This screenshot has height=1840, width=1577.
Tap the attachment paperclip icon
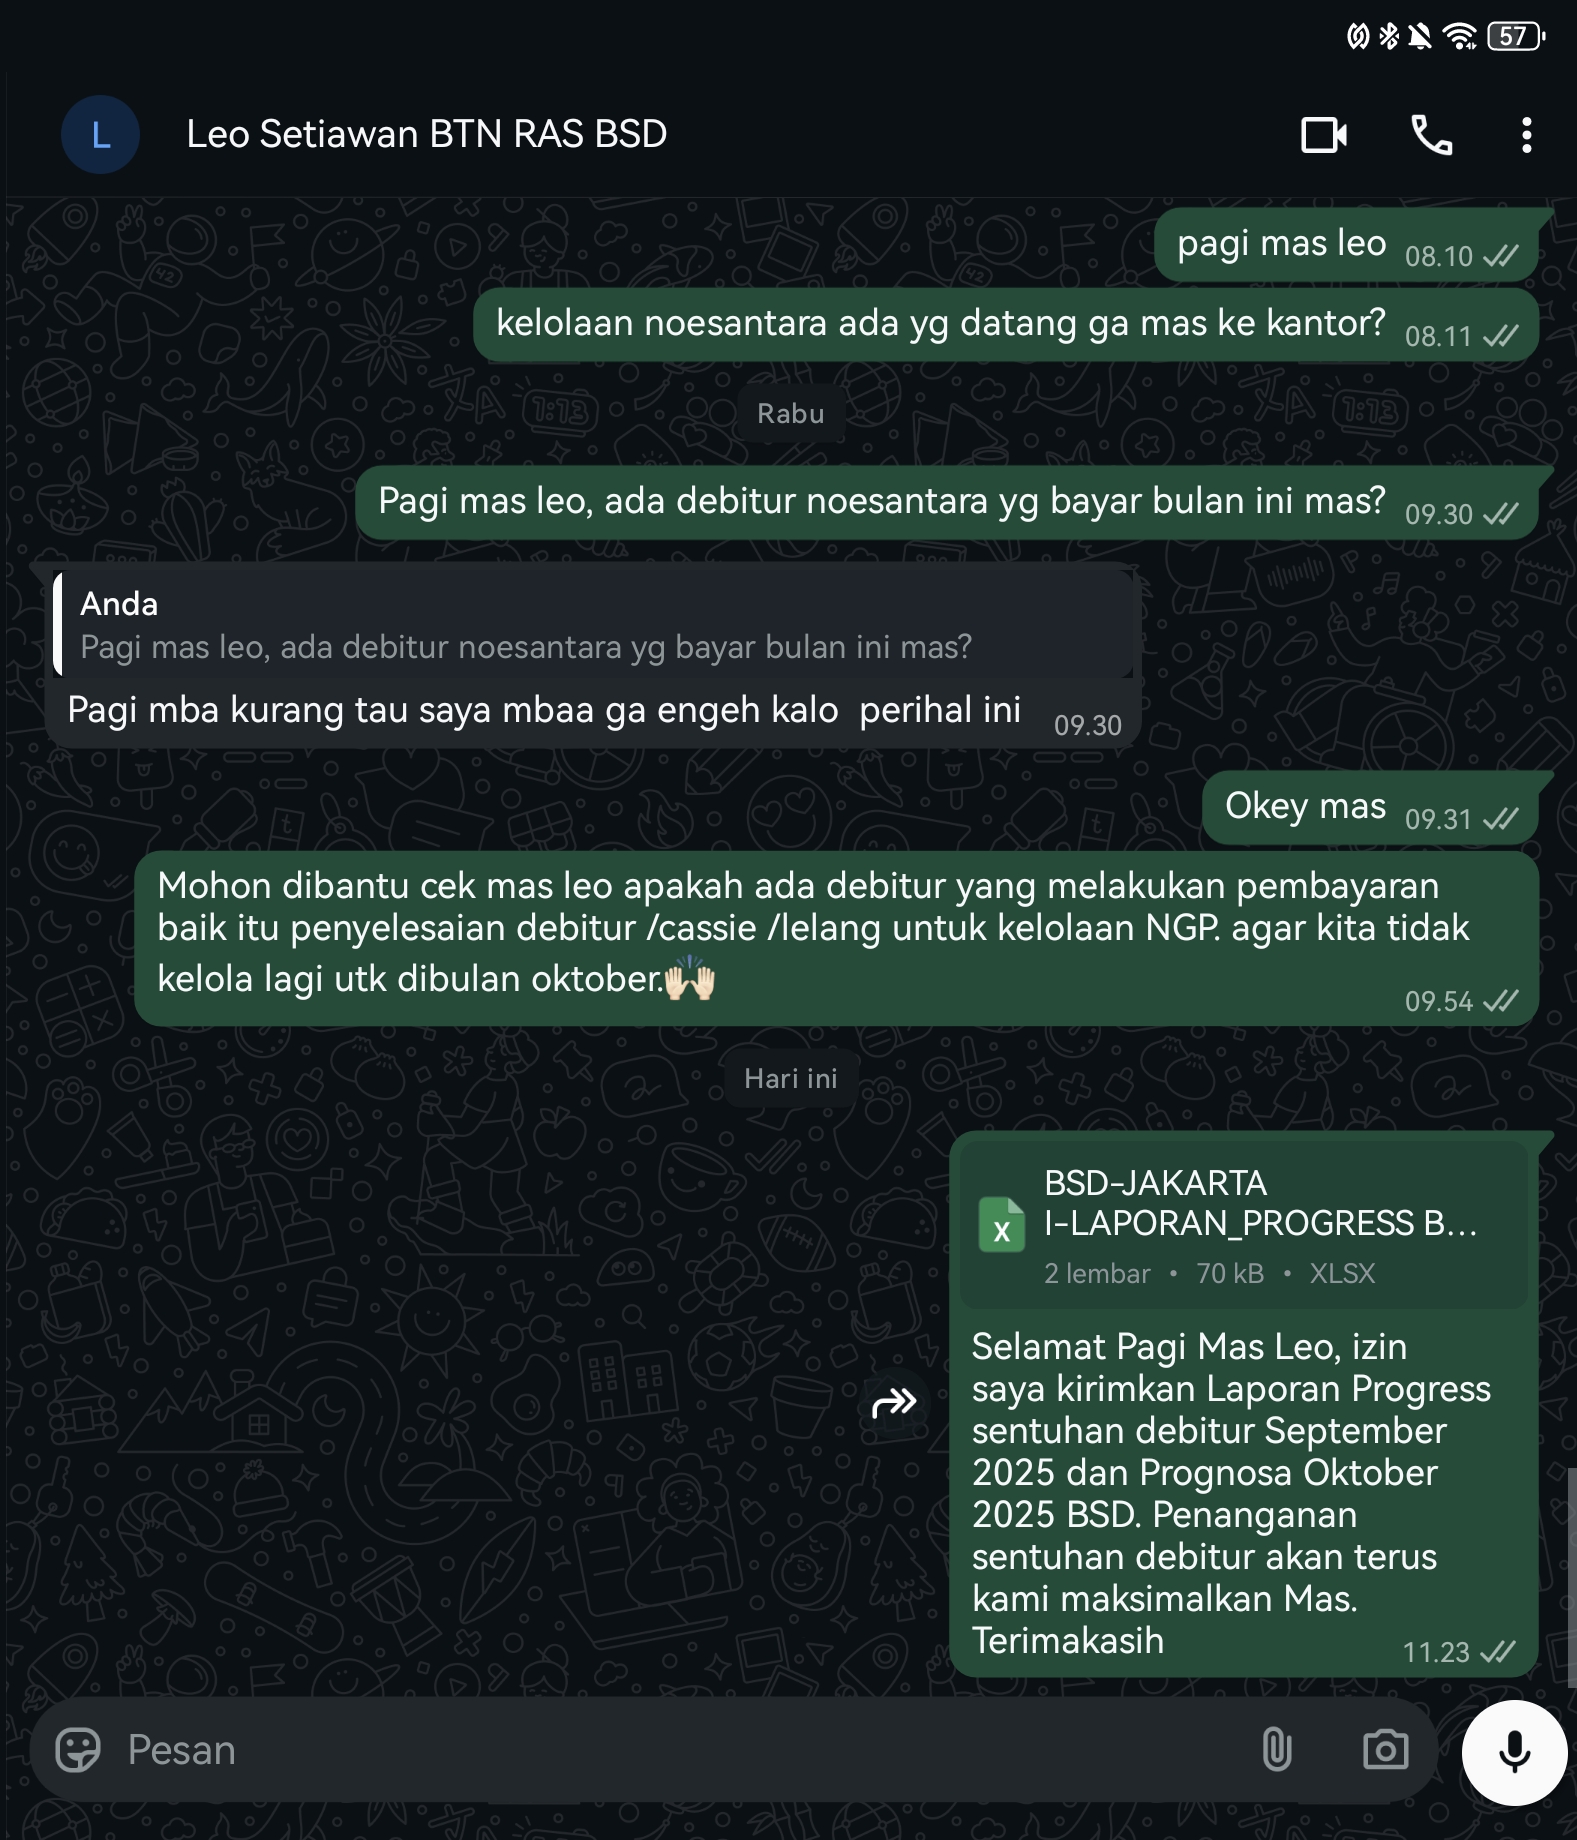[x=1277, y=1750]
